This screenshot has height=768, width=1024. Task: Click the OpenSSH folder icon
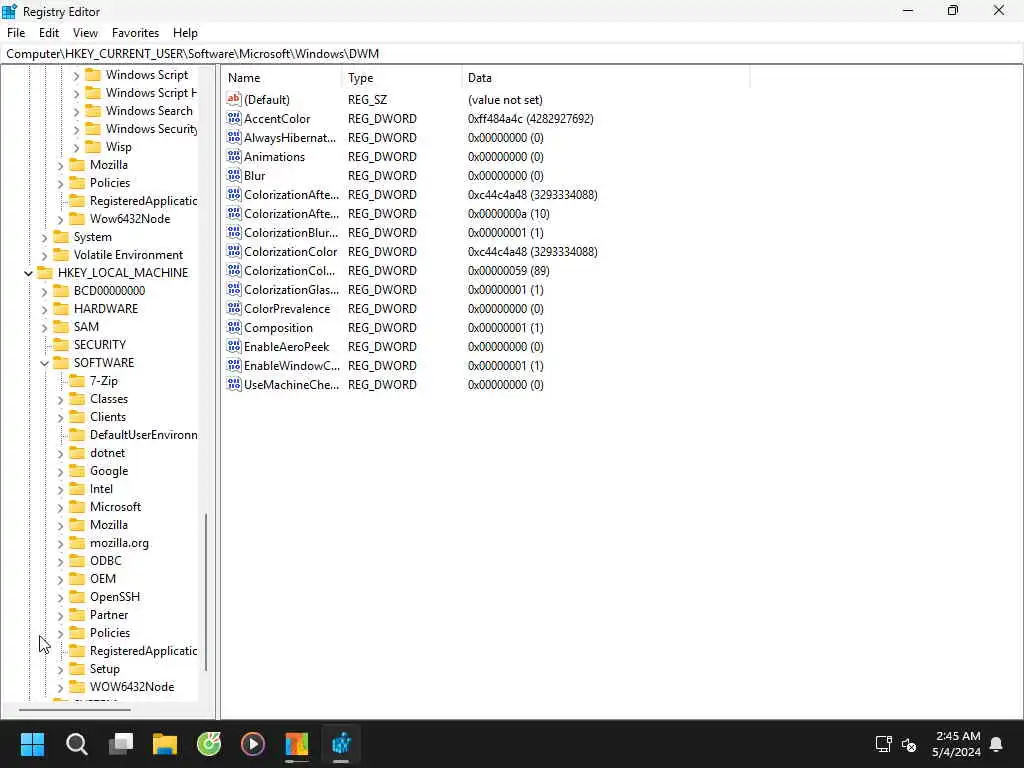[x=77, y=597]
